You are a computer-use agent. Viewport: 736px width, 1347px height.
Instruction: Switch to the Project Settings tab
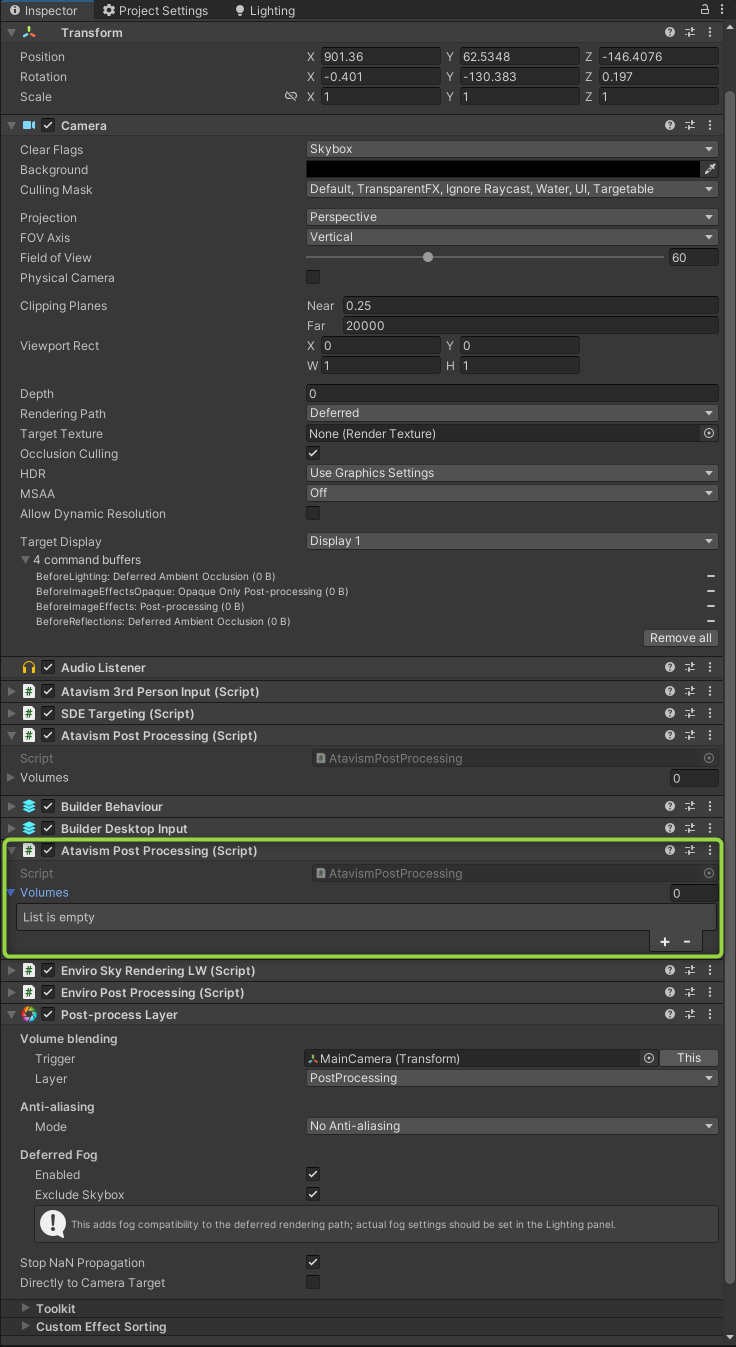155,11
